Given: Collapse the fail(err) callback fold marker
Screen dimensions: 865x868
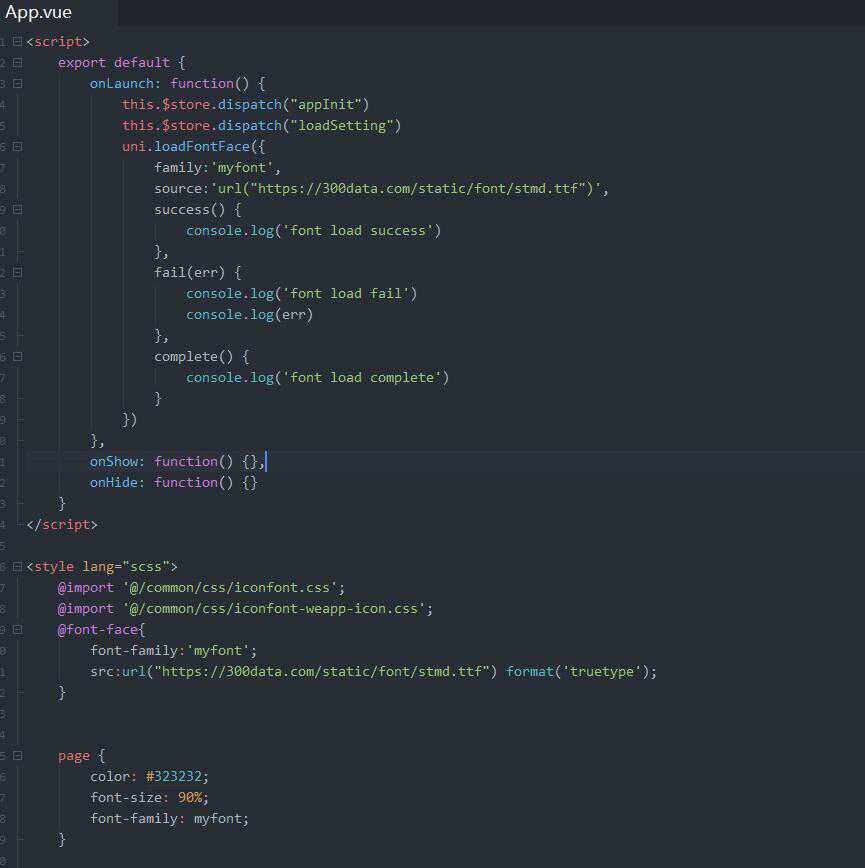Looking at the screenshot, I should tap(17, 272).
